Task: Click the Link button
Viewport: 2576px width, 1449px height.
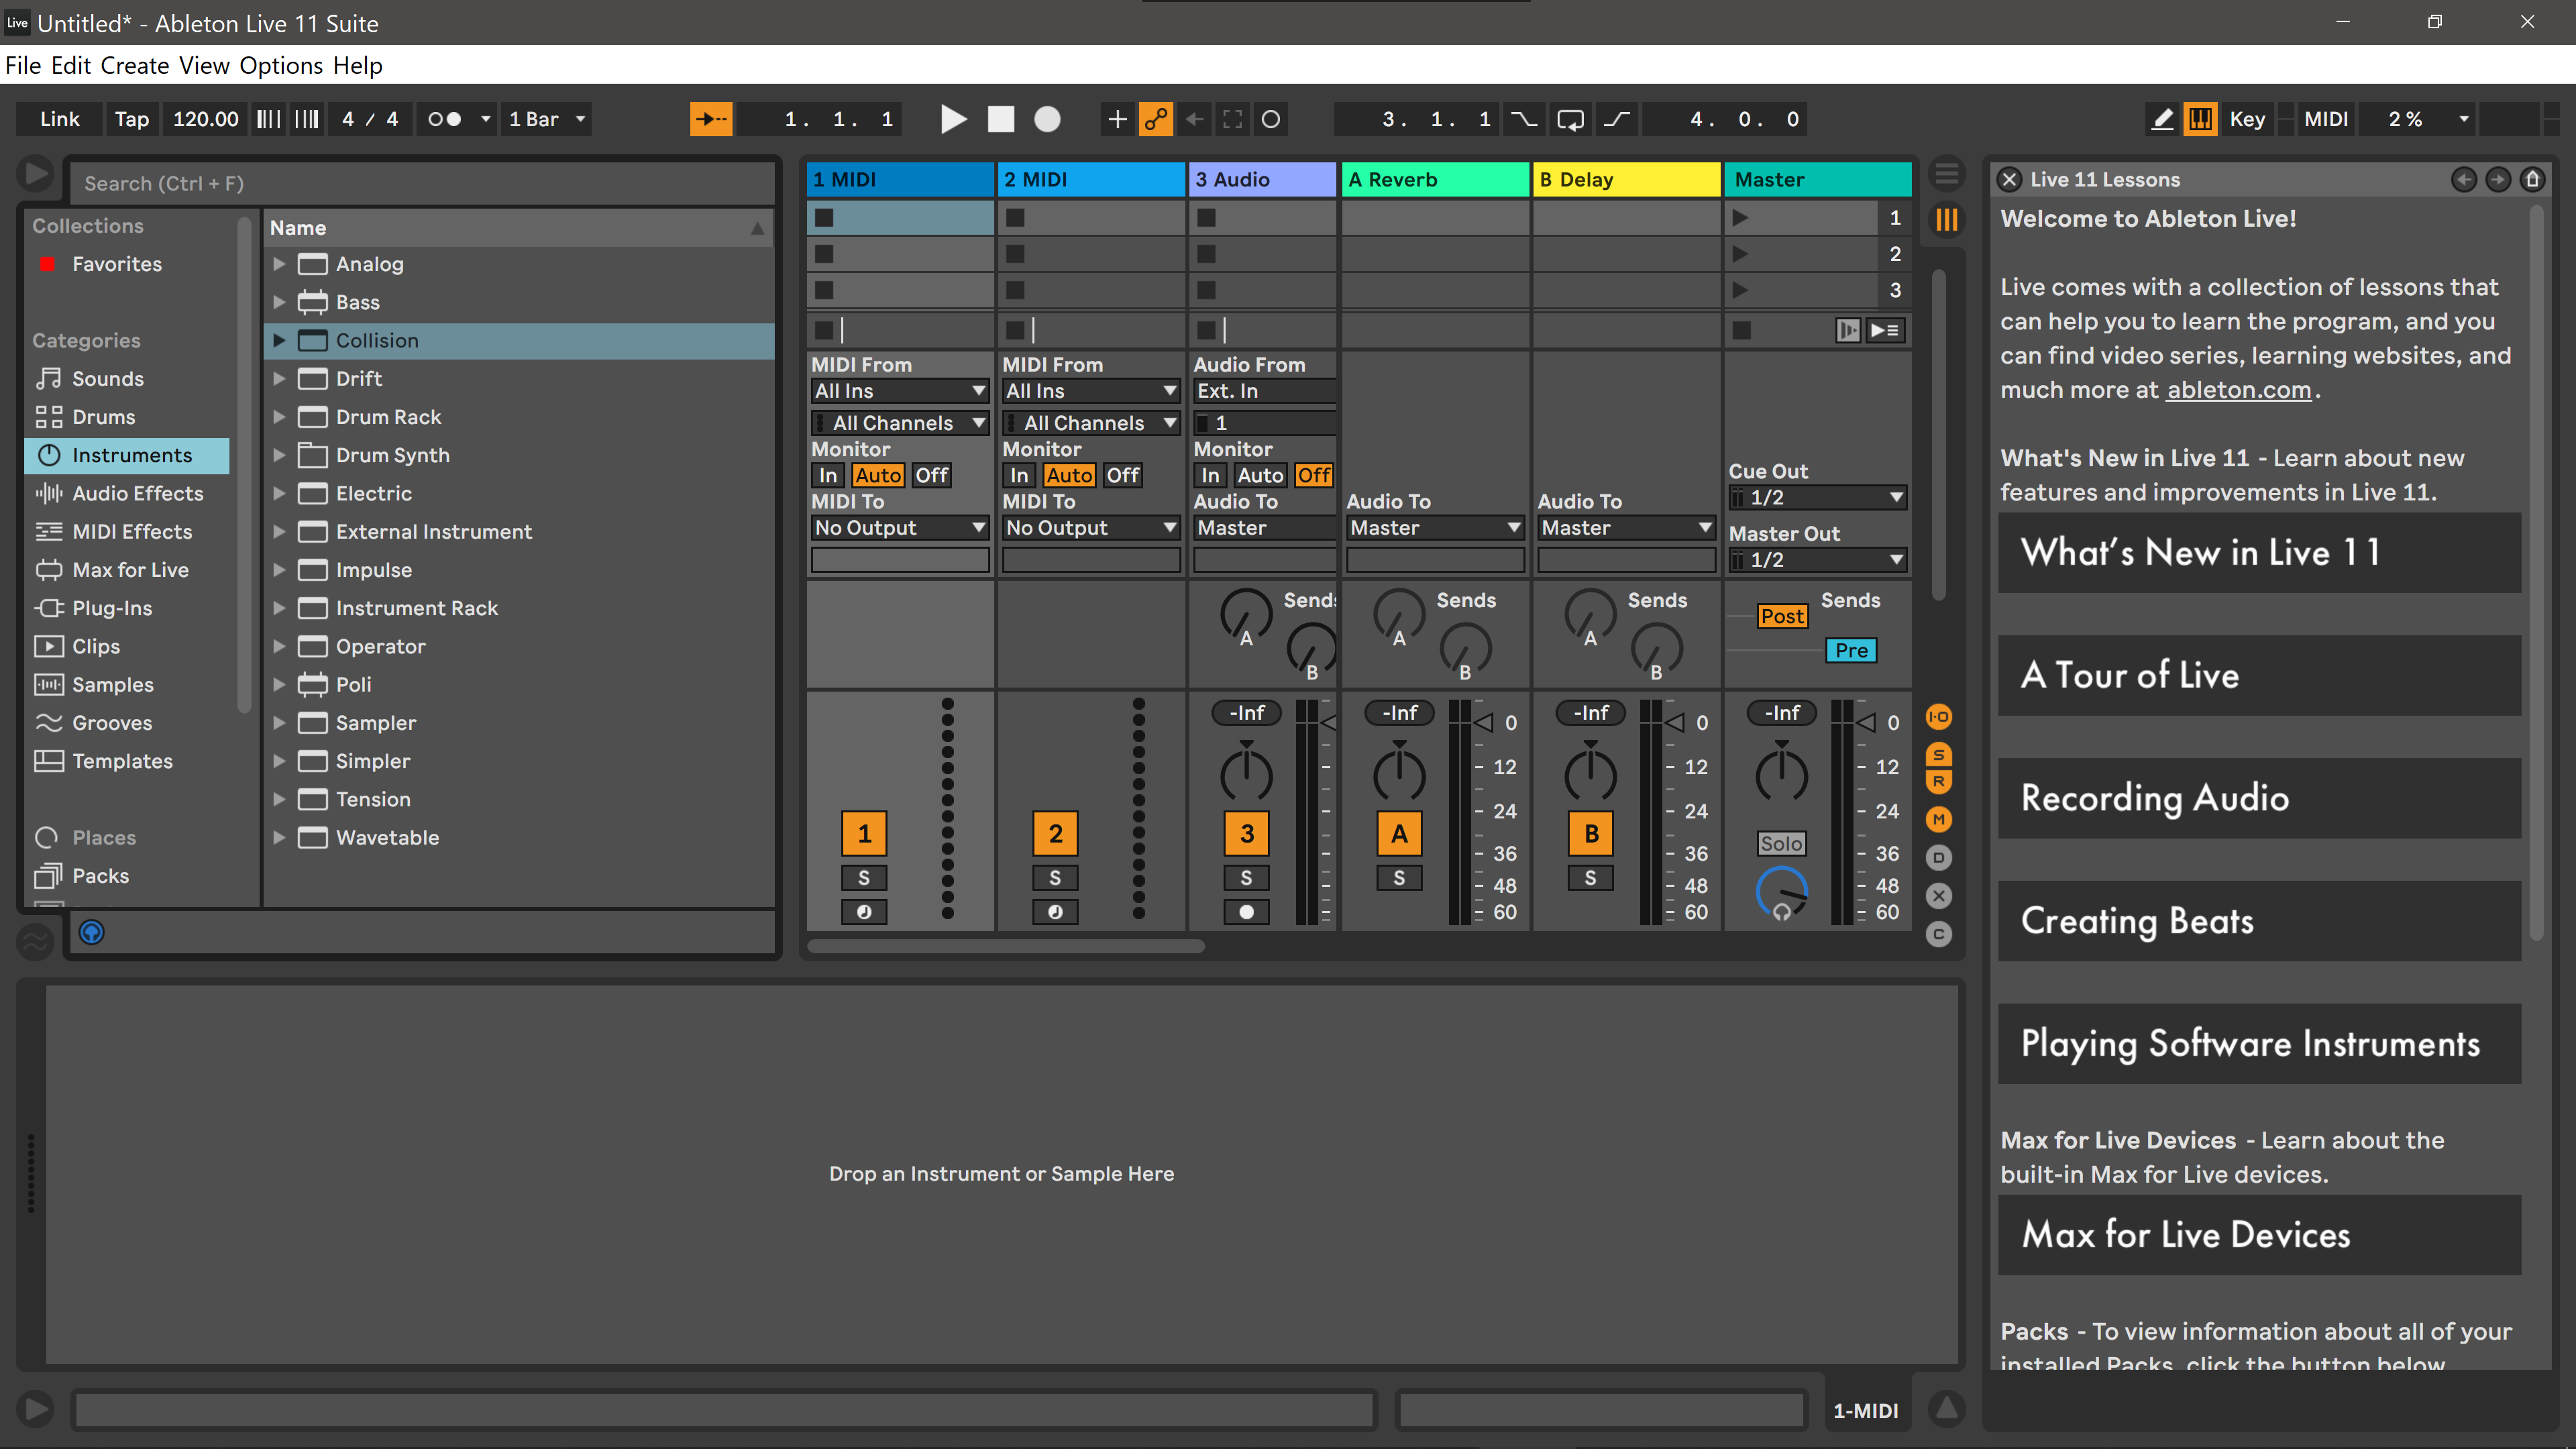Action: pyautogui.click(x=60, y=119)
